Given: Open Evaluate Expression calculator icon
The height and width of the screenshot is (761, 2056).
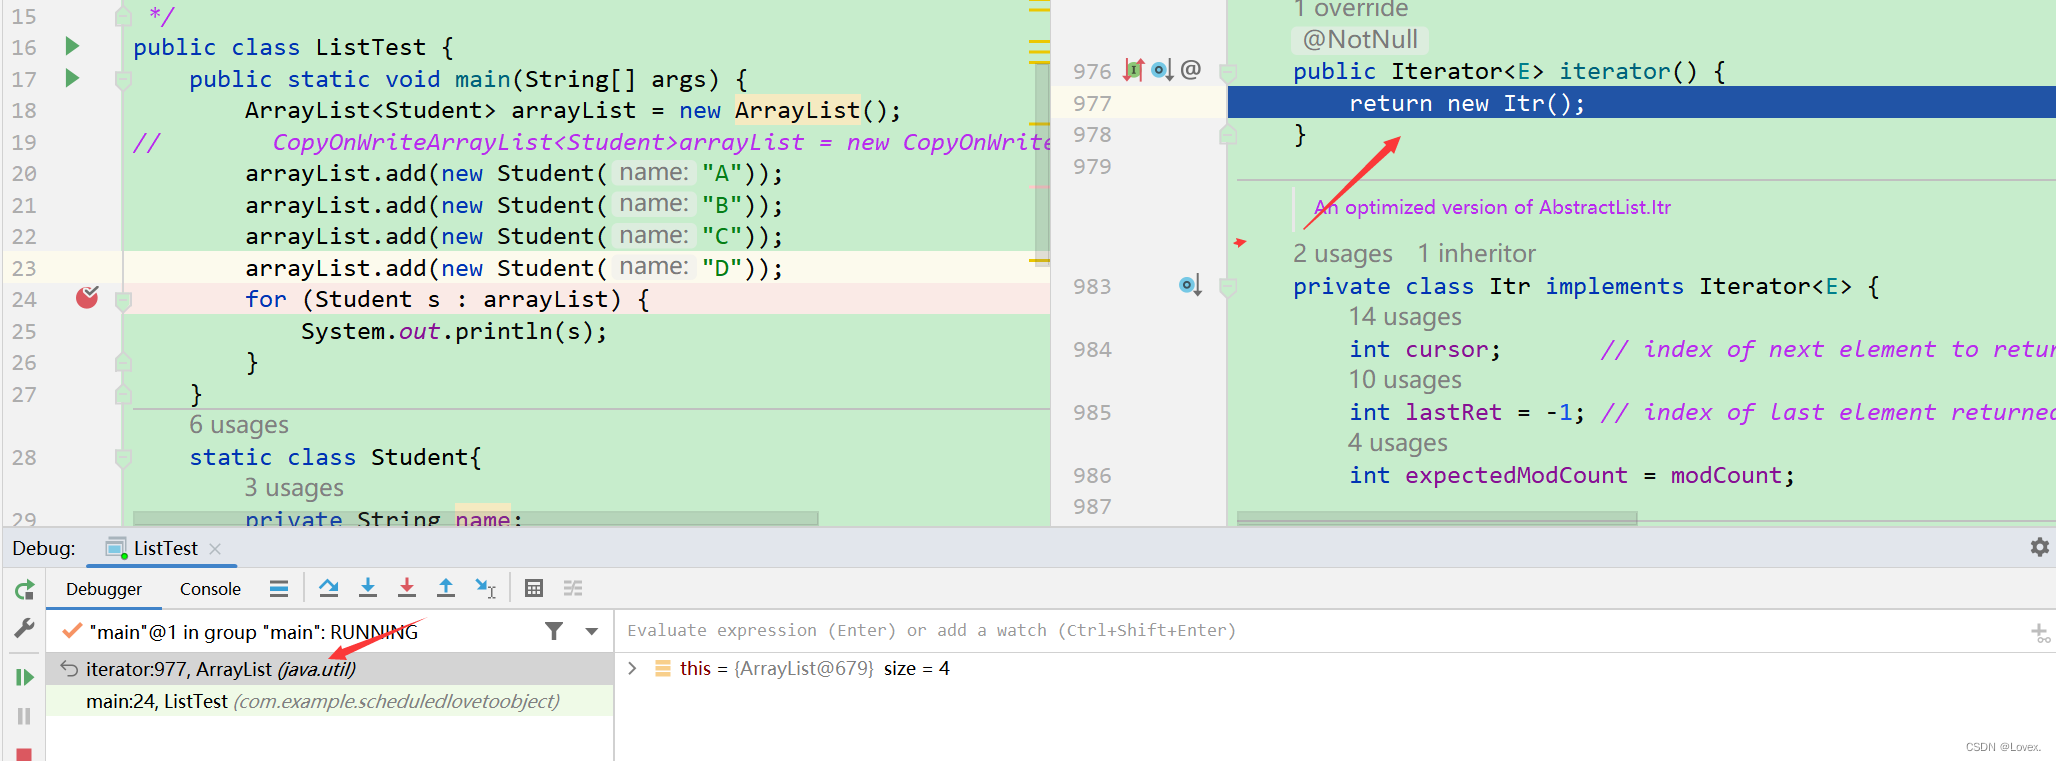Looking at the screenshot, I should coord(534,588).
